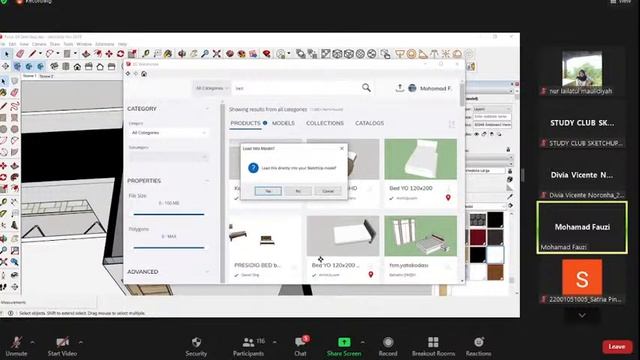Image resolution: width=640 pixels, height=360 pixels.
Task: Open the green Bed YO 120x200 thumbnail
Action: click(x=420, y=159)
